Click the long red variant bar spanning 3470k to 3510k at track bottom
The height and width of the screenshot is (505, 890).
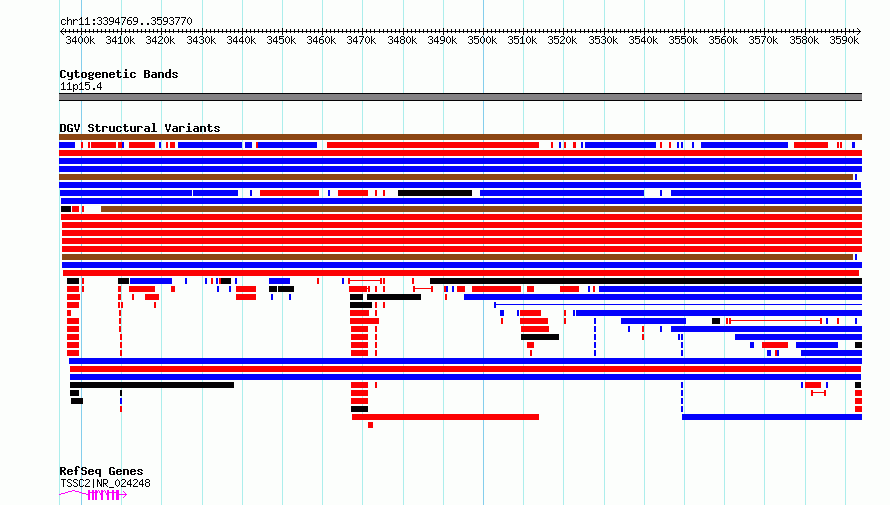(x=445, y=417)
